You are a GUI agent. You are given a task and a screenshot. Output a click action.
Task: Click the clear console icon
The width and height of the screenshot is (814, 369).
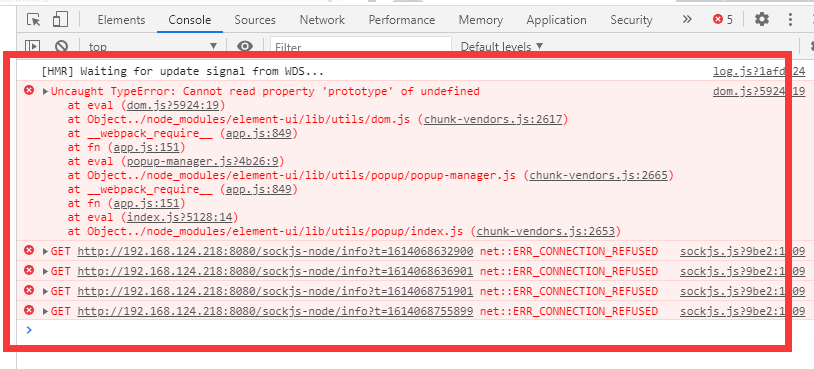point(62,46)
